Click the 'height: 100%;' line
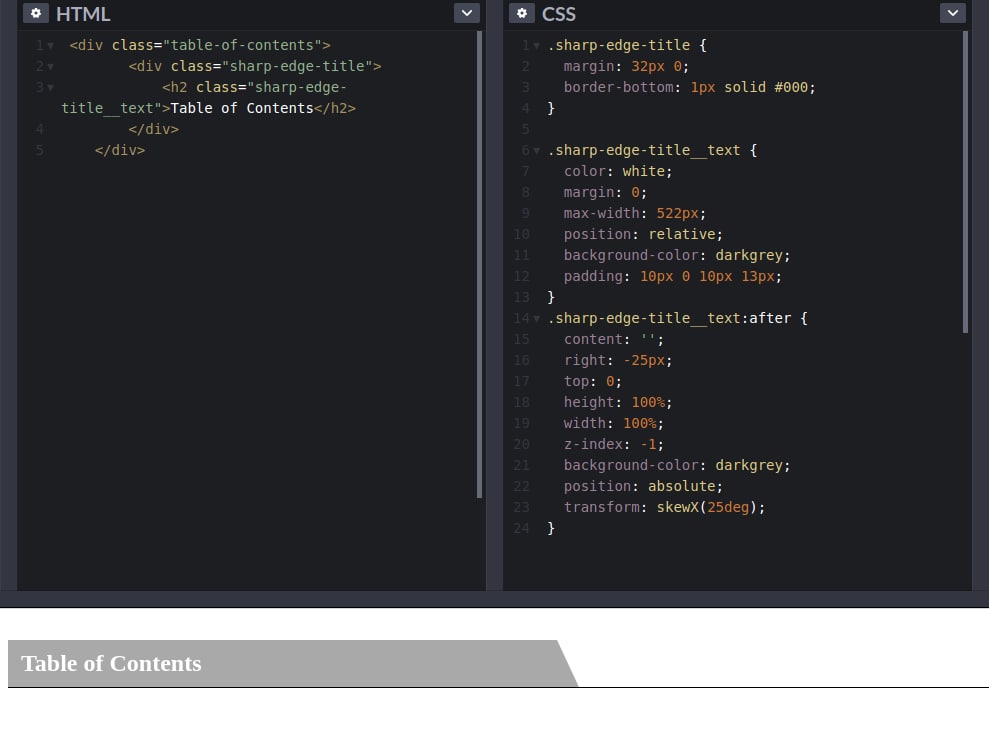This screenshot has height=748, width=989. pyautogui.click(x=617, y=402)
